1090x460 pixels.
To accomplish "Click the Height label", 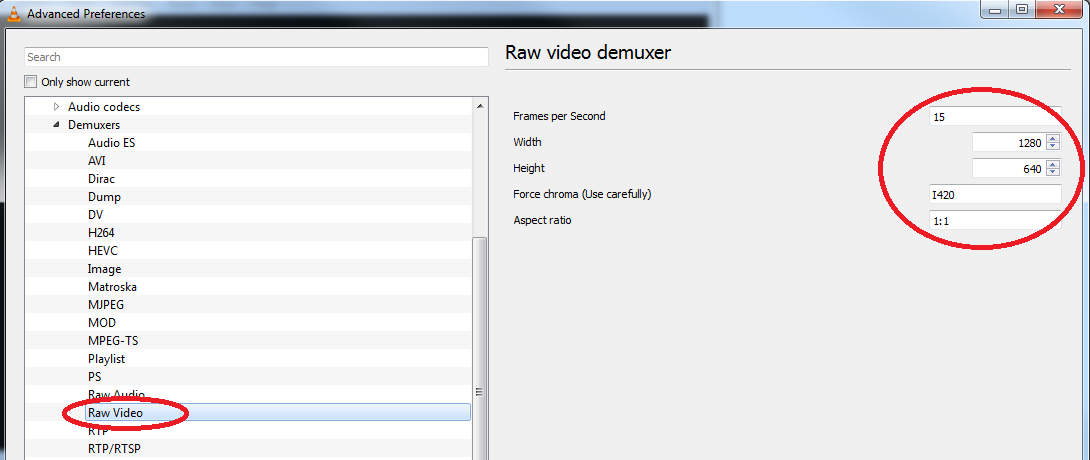I will [529, 168].
